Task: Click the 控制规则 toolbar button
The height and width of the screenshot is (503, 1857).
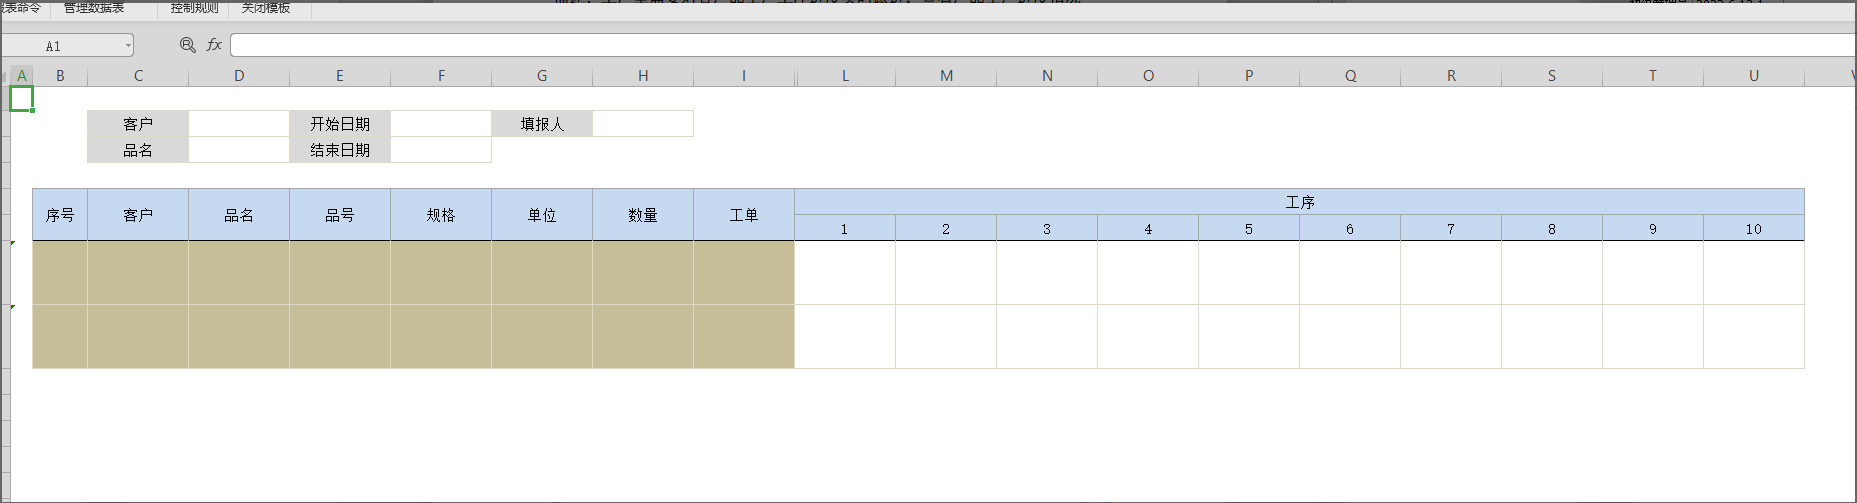Action: pyautogui.click(x=194, y=8)
